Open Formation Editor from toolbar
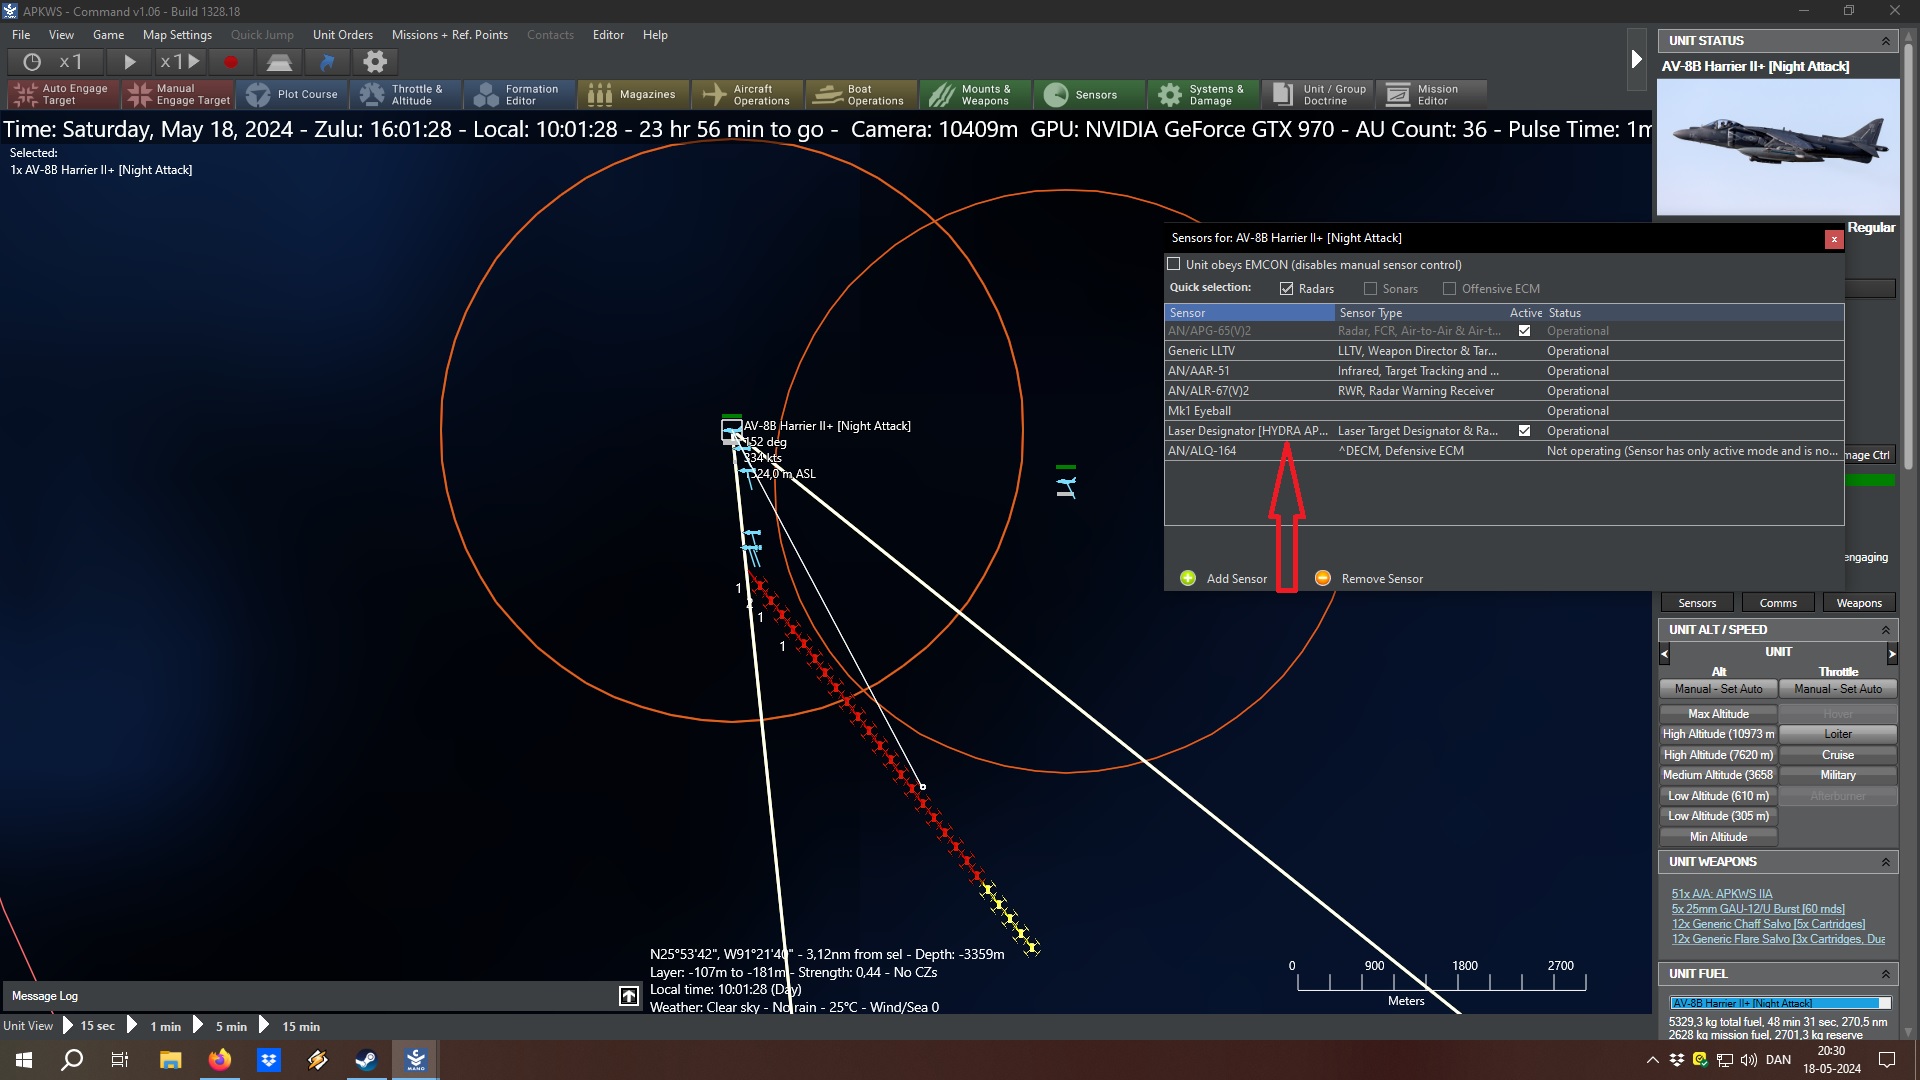Screen dimensions: 1920x1080 pos(518,95)
